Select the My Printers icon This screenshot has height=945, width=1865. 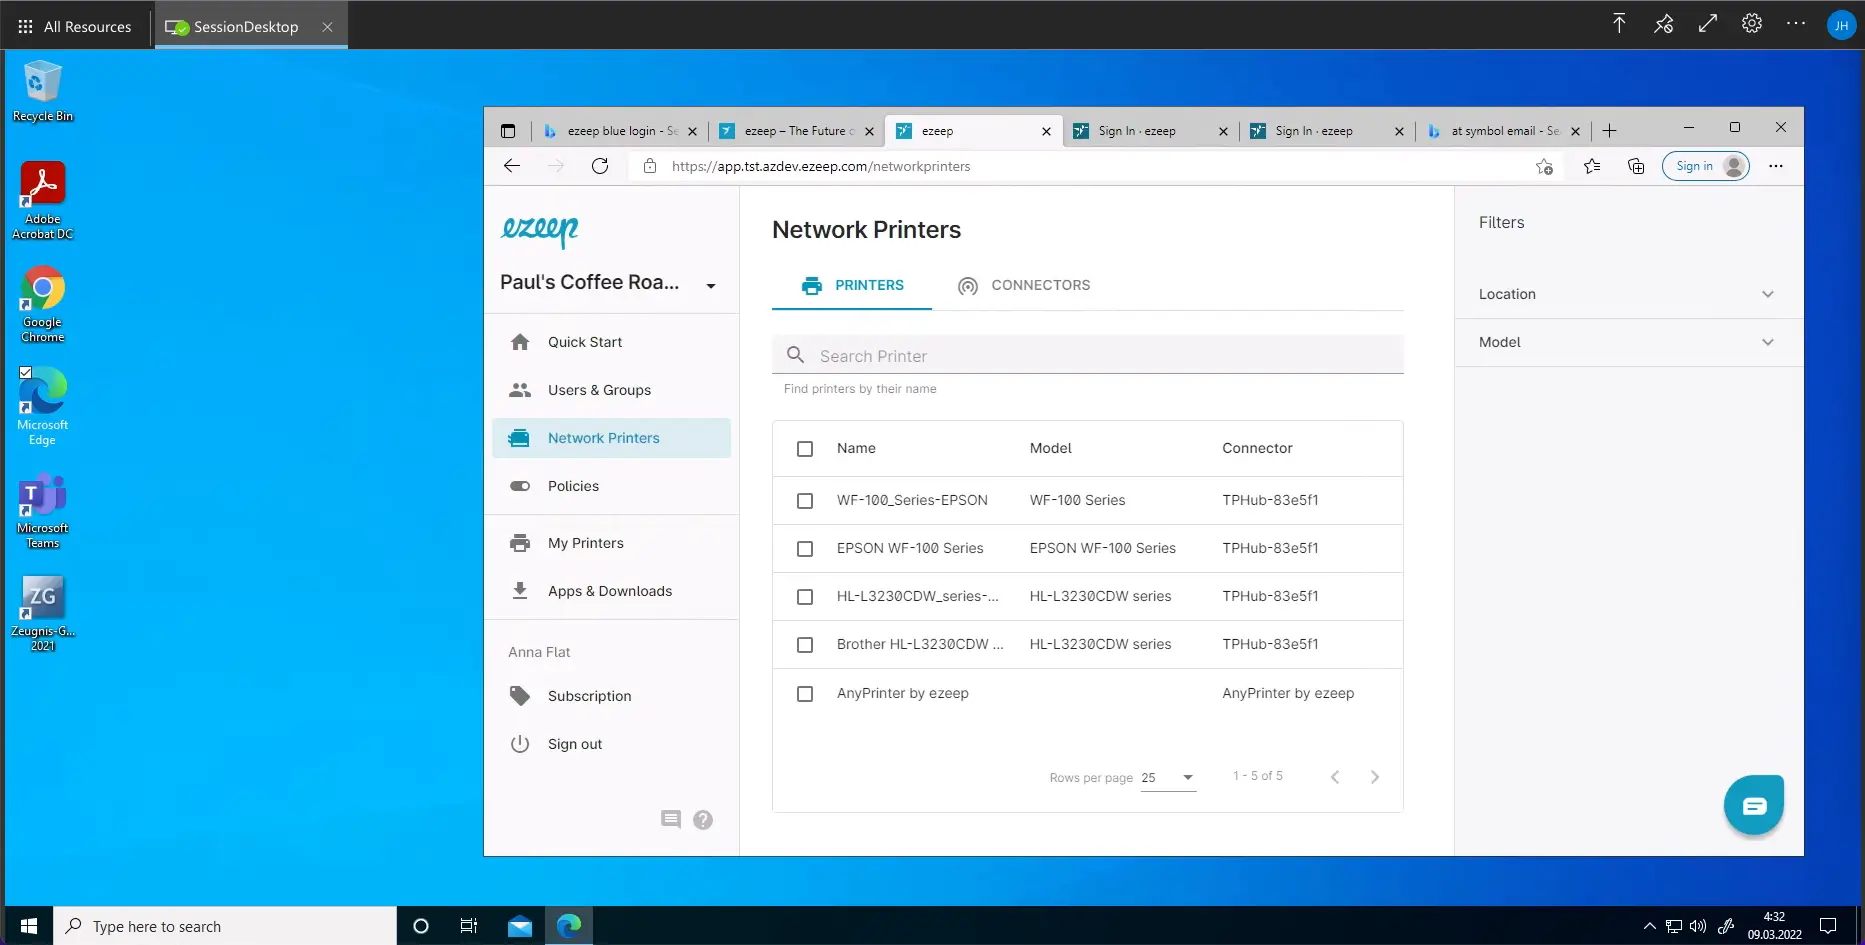[521, 542]
